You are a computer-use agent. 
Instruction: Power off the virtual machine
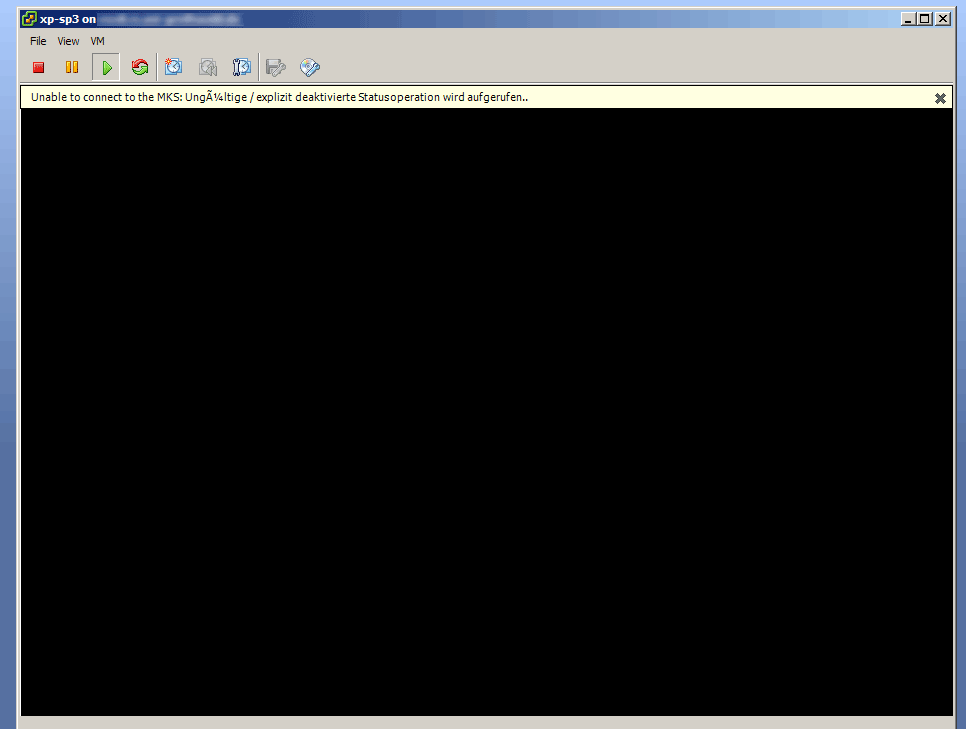[x=38, y=67]
